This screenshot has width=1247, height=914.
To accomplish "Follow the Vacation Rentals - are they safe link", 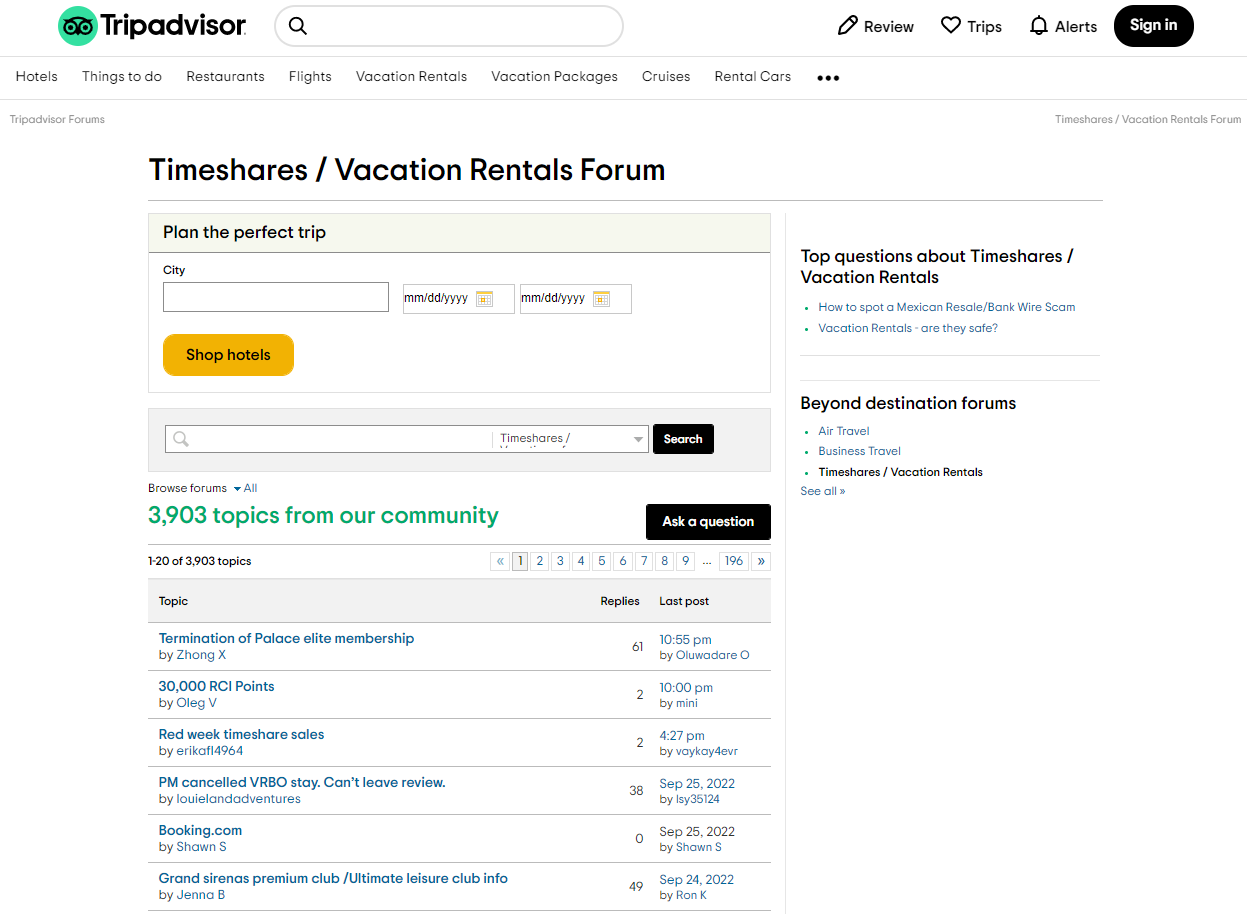I will pyautogui.click(x=907, y=327).
